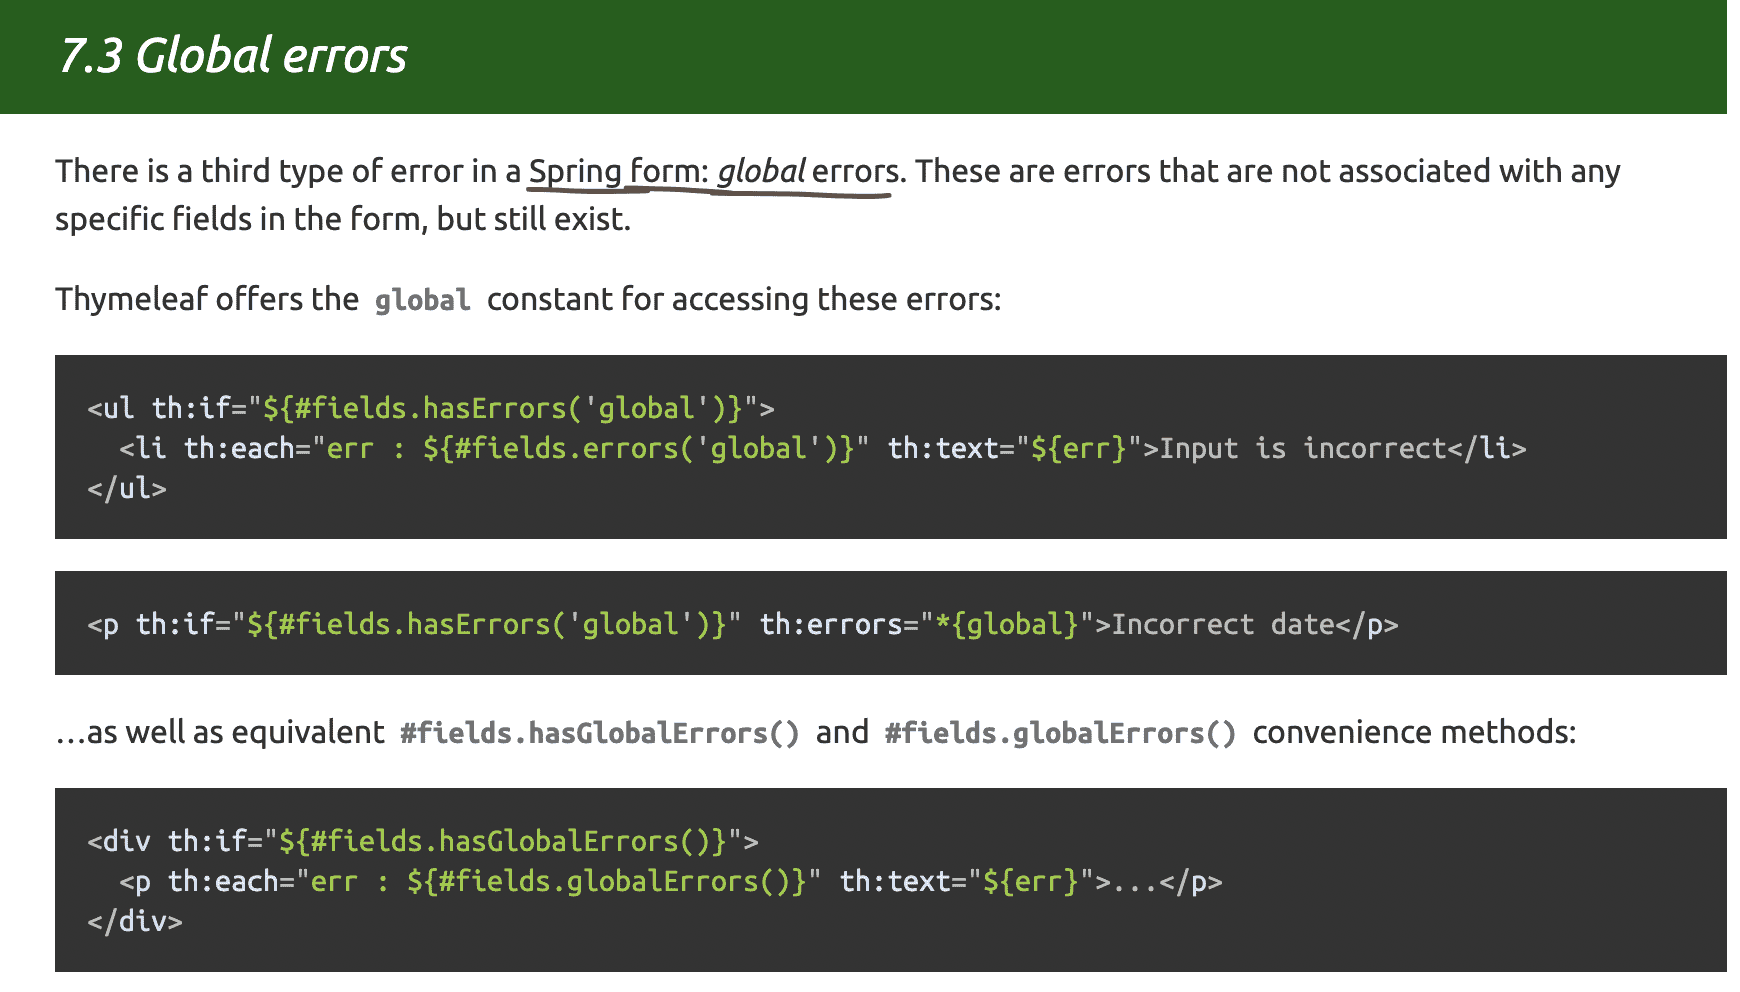Click the ${#fields.globalErrors()} expression in the last block
This screenshot has width=1740, height=992.
(x=606, y=881)
